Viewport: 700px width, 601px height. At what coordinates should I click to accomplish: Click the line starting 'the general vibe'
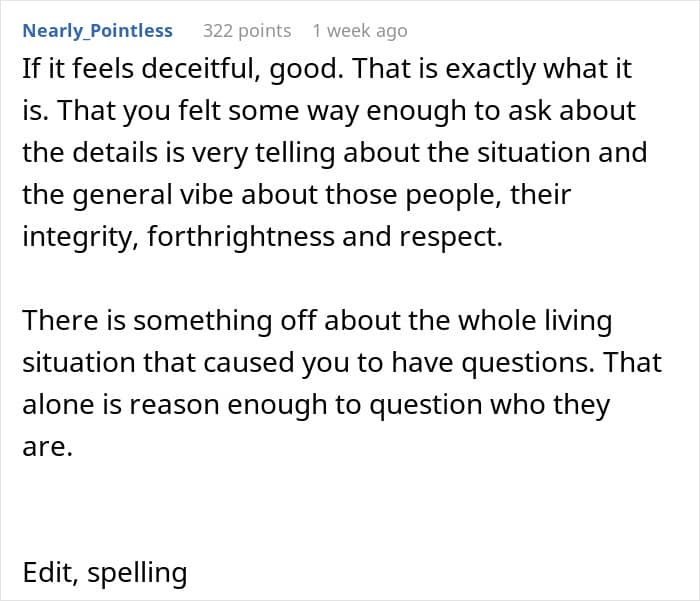click(296, 195)
